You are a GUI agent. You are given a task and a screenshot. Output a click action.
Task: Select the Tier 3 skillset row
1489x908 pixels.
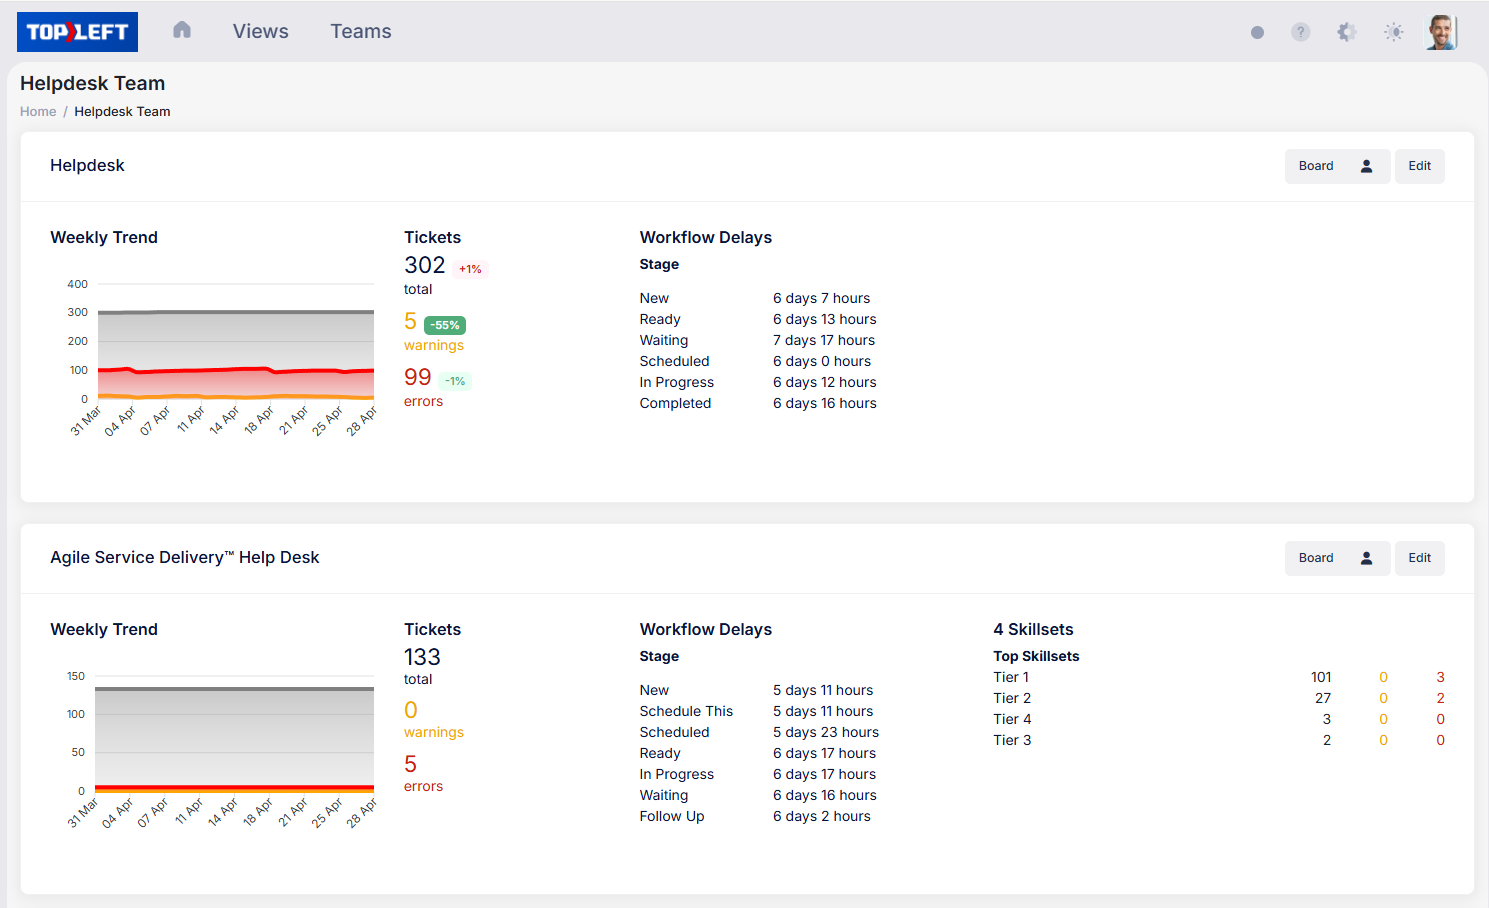pos(1219,740)
